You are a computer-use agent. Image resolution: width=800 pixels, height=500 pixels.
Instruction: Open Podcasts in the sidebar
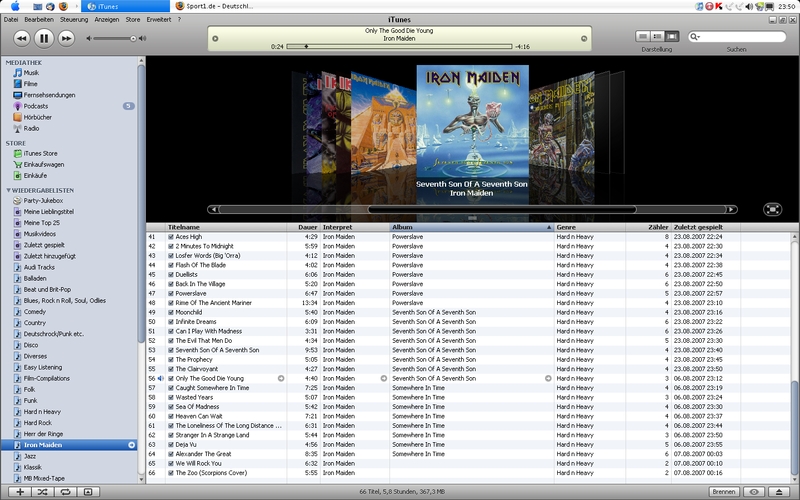pyautogui.click(x=36, y=106)
